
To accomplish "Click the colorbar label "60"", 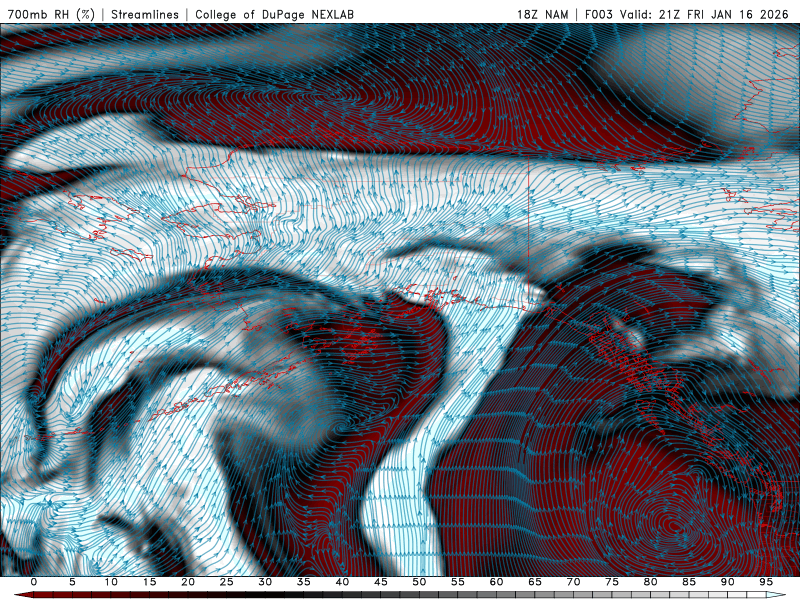I will [x=496, y=582].
